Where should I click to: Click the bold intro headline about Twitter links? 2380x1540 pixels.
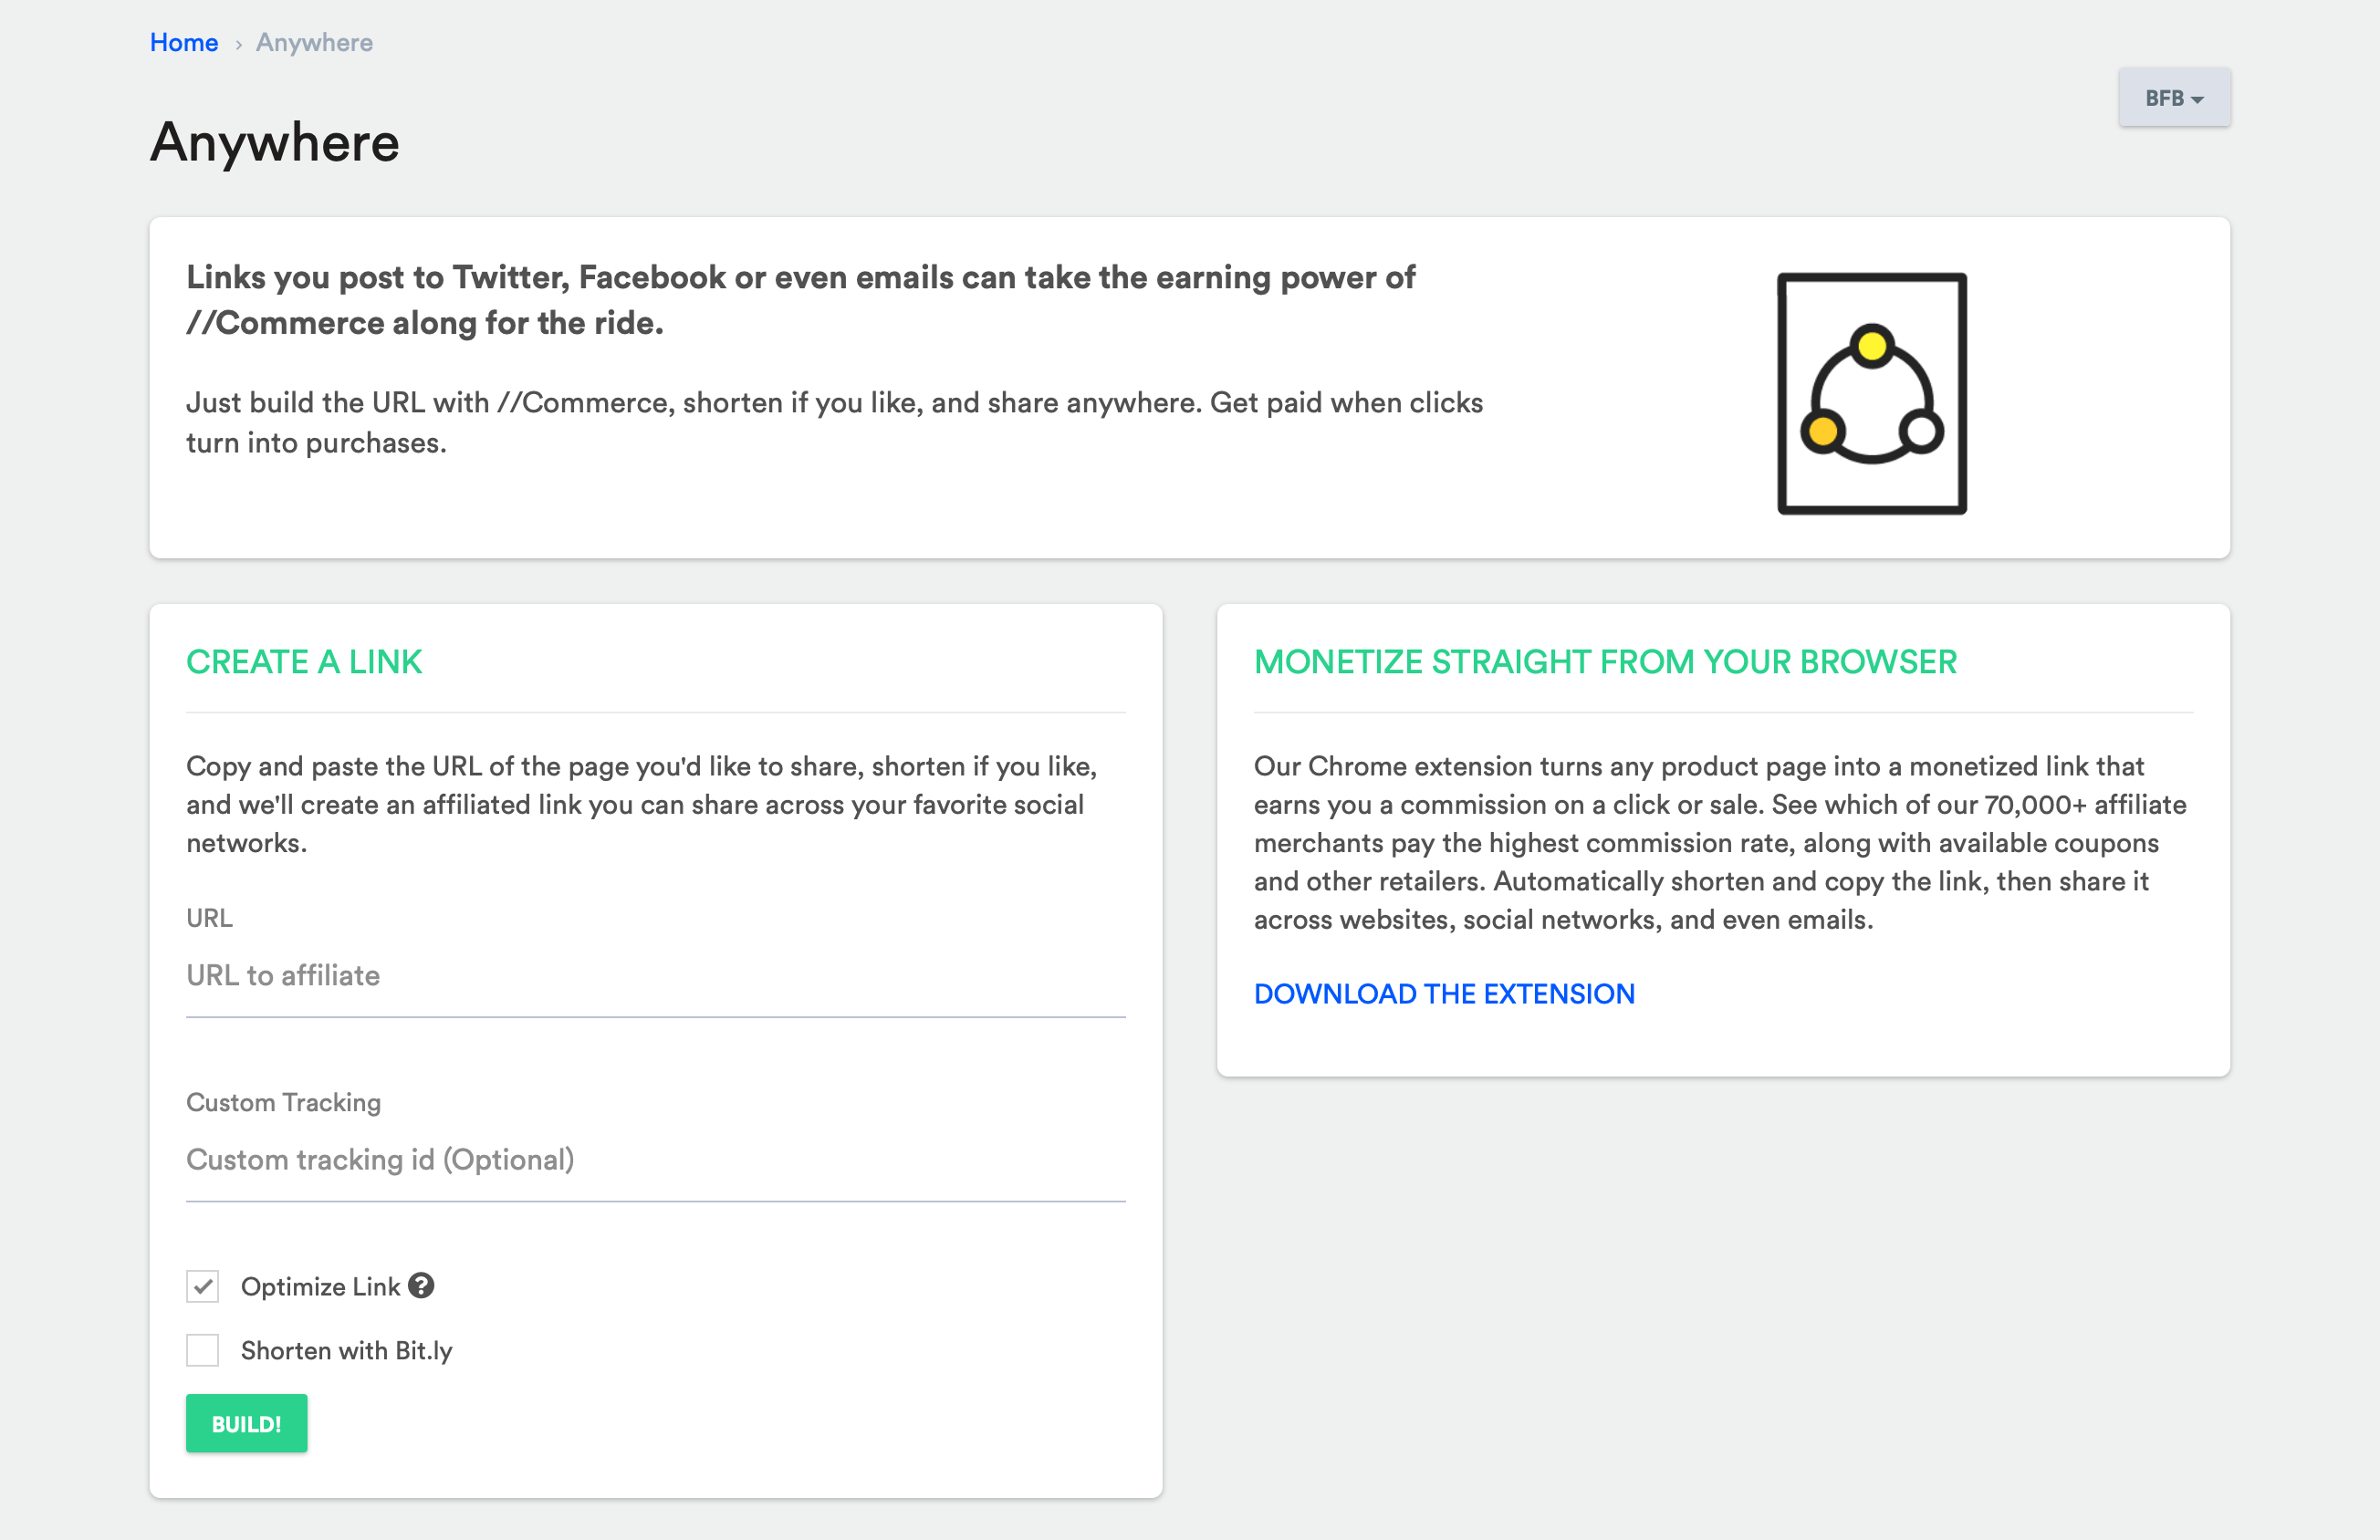(x=800, y=300)
